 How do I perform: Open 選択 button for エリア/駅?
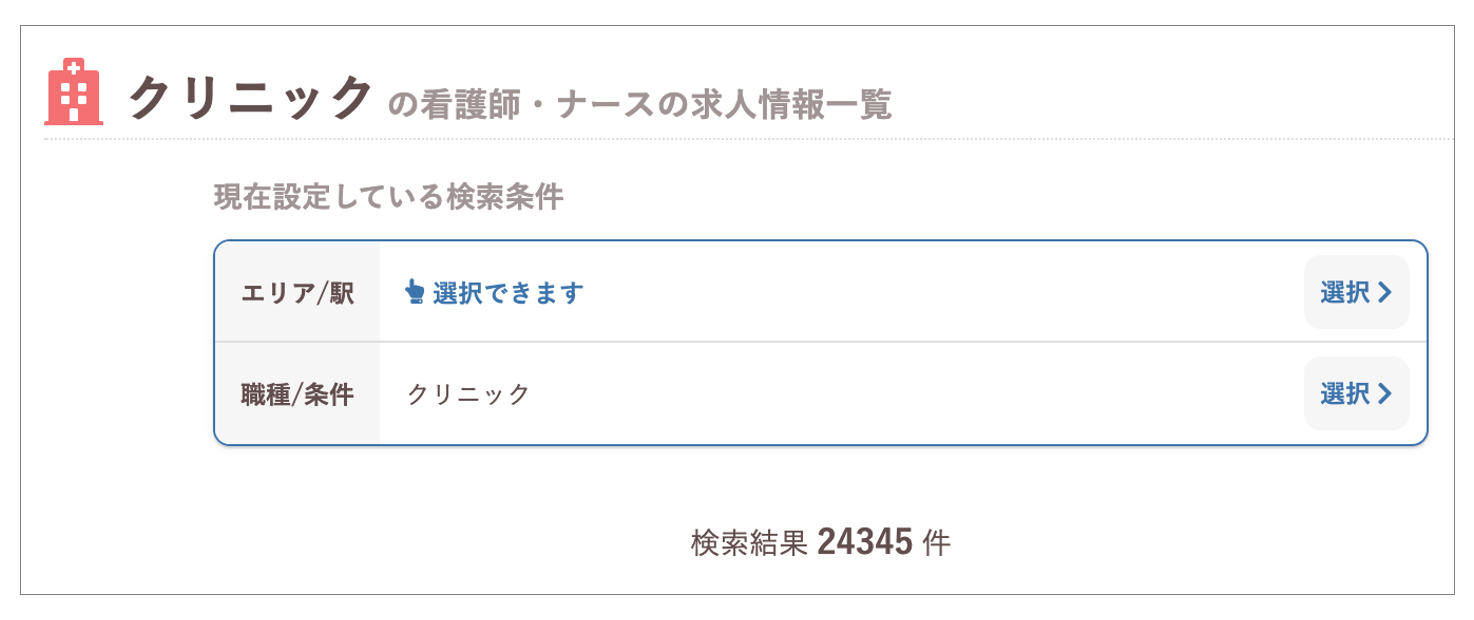[x=1357, y=292]
